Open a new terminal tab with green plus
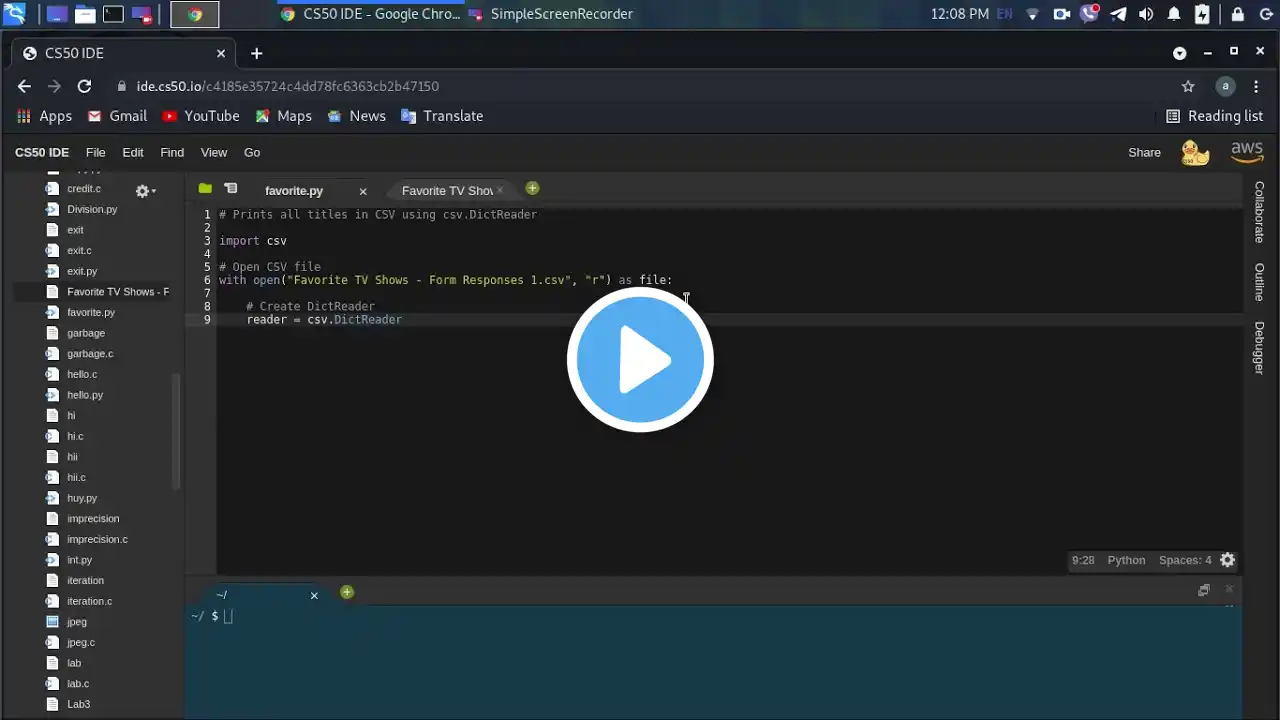 coord(347,592)
